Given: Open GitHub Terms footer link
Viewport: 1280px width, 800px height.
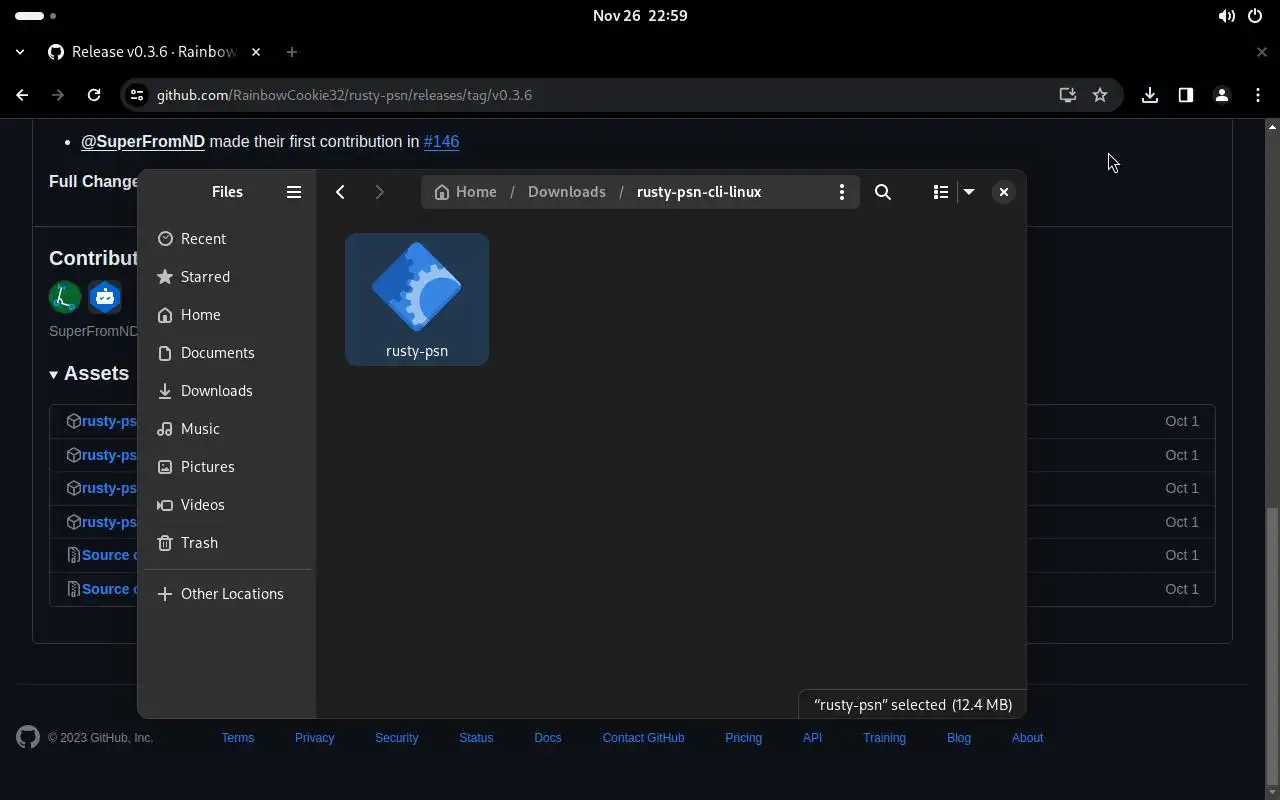Looking at the screenshot, I should (x=238, y=738).
